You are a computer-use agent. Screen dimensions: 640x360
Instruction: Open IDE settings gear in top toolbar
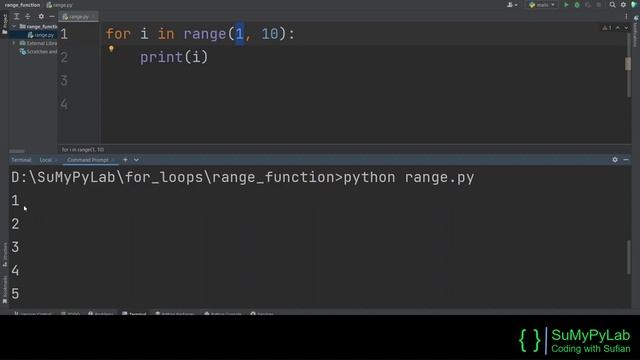coord(623,5)
